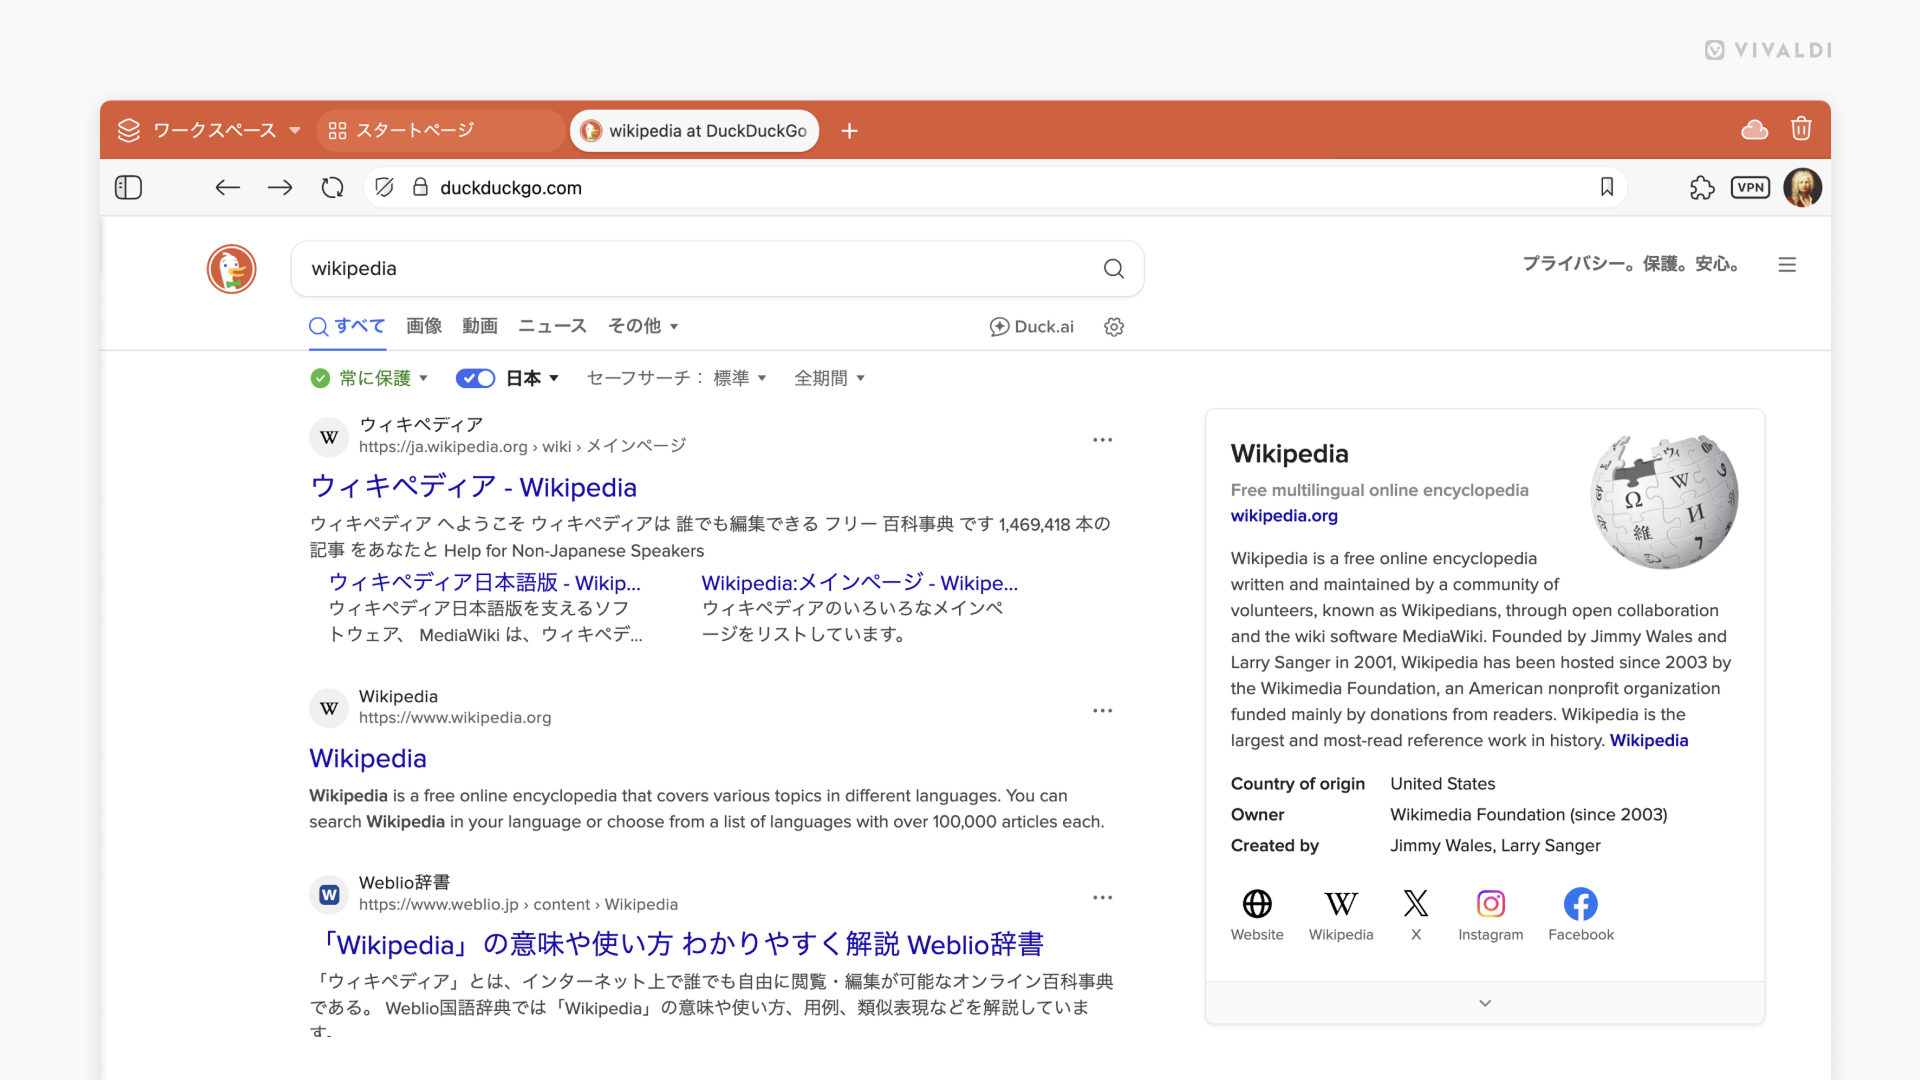Expand the ワークスペース dropdown arrow
The image size is (1920, 1080).
click(295, 131)
